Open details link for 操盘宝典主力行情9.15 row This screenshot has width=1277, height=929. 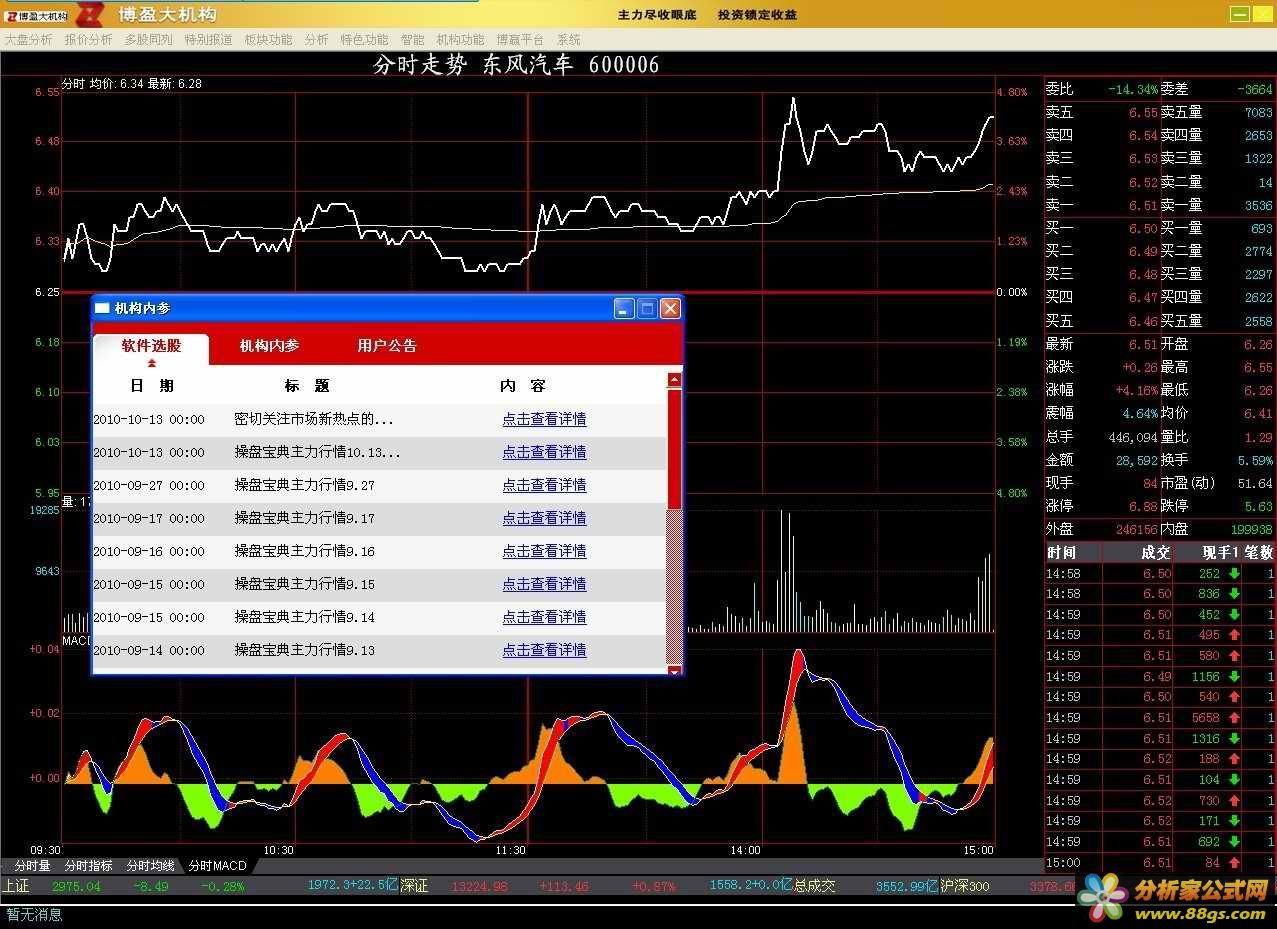(544, 585)
